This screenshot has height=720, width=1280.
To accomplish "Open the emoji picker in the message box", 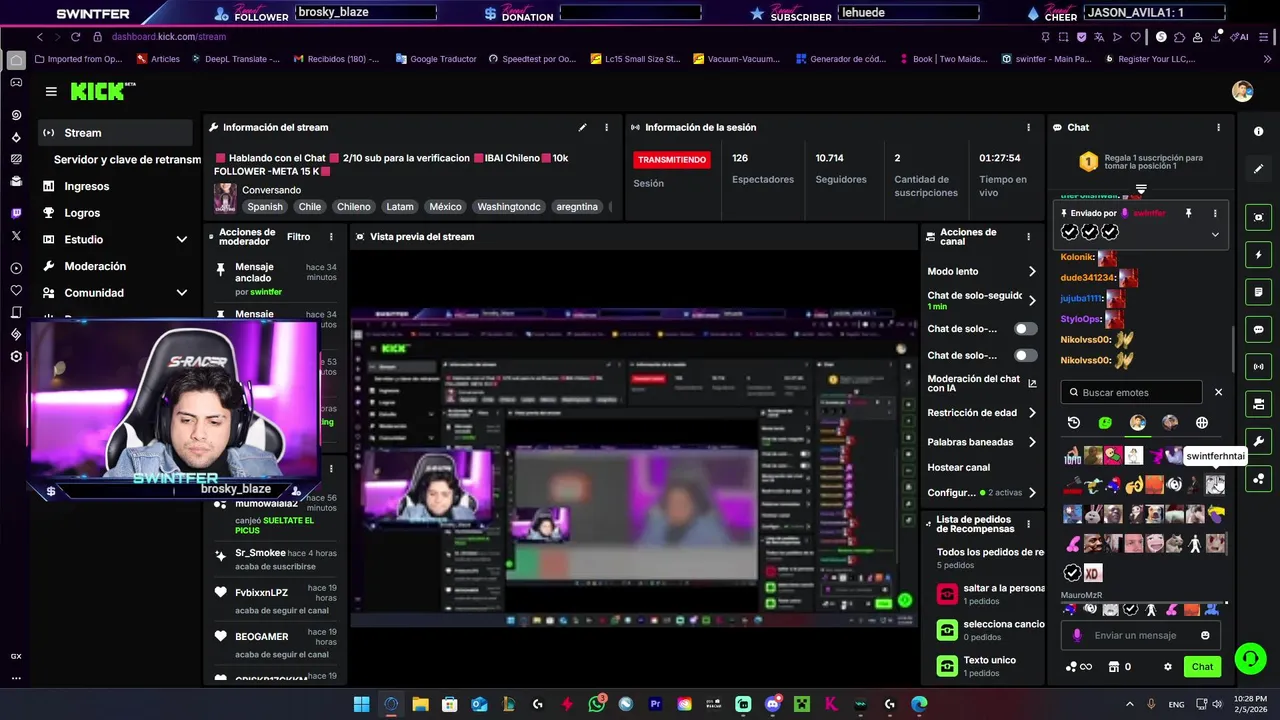I will tap(1205, 635).
